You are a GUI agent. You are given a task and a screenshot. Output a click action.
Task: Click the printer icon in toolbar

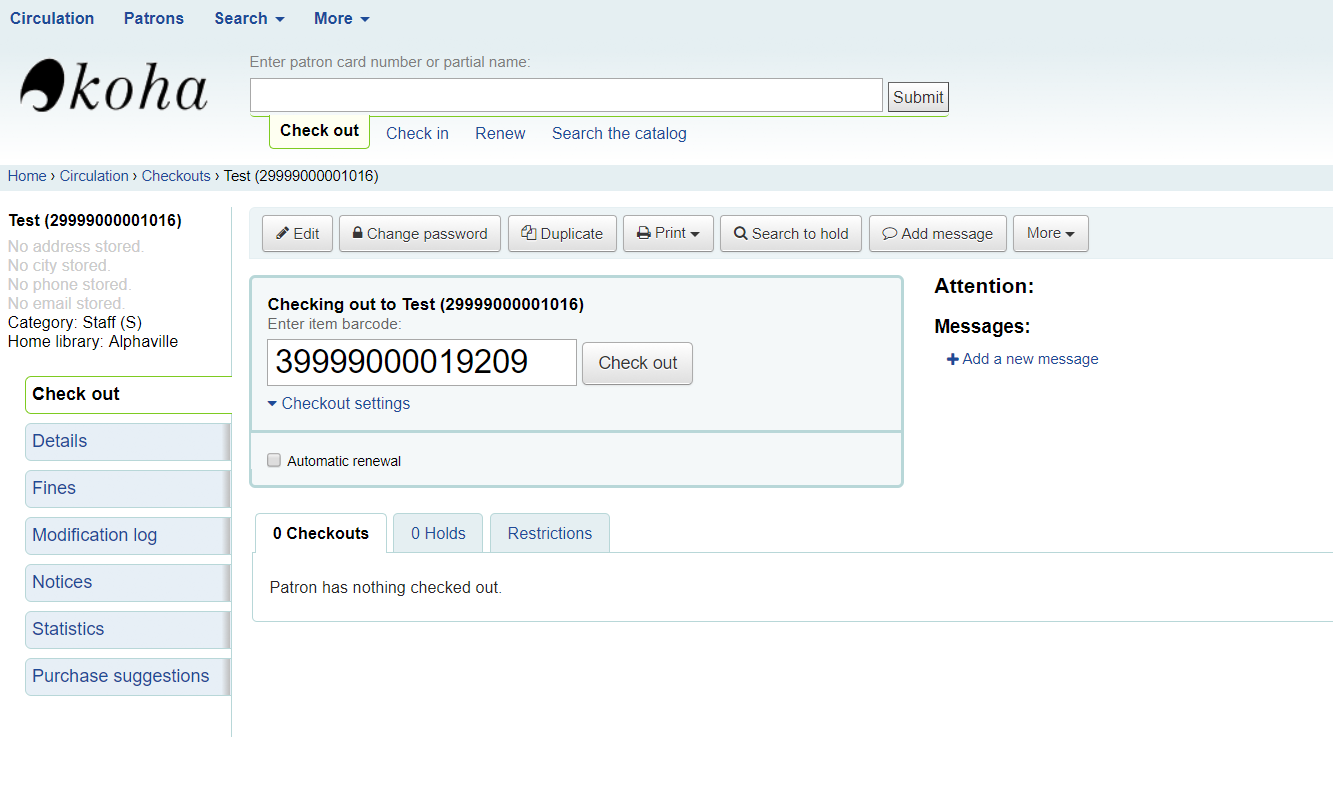click(644, 234)
